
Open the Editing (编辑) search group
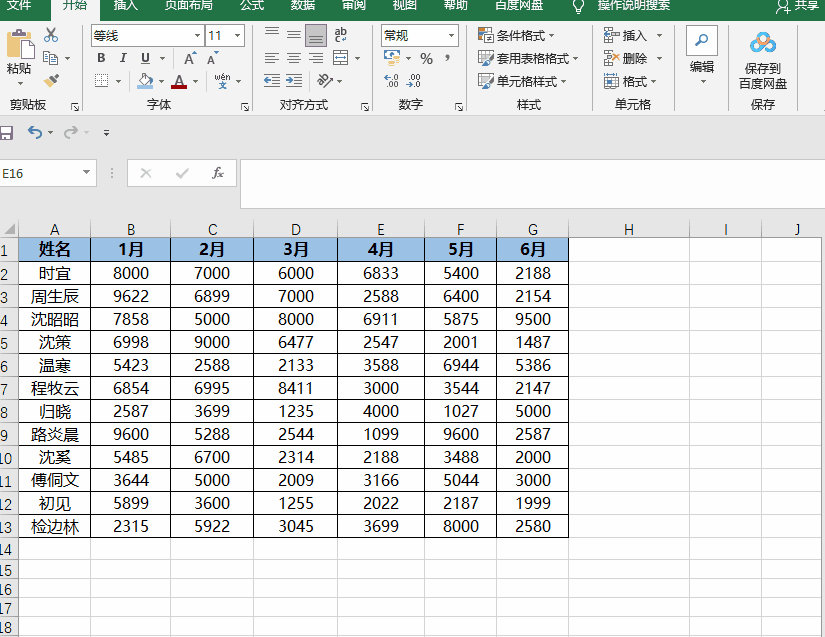[702, 55]
